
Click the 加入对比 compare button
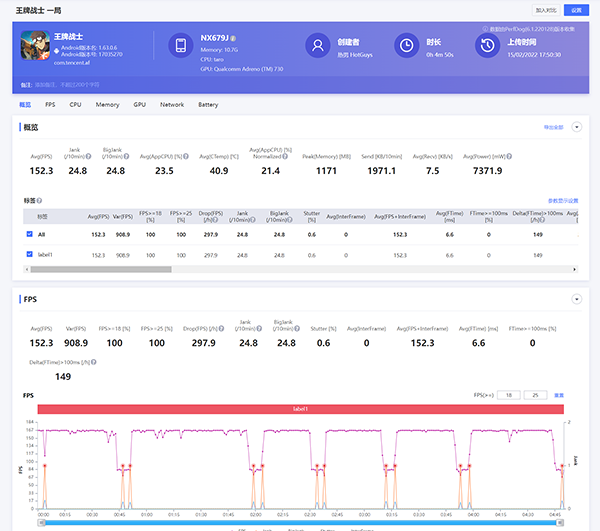546,8
